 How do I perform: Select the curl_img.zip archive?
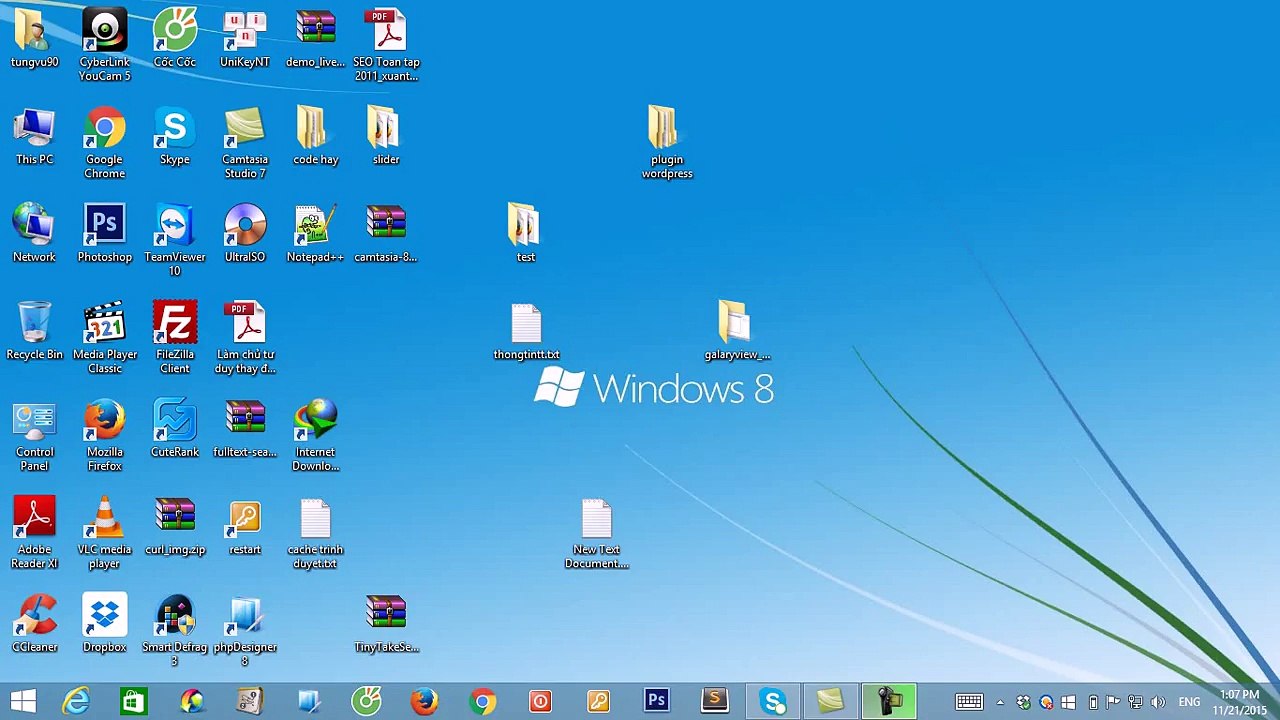click(175, 526)
